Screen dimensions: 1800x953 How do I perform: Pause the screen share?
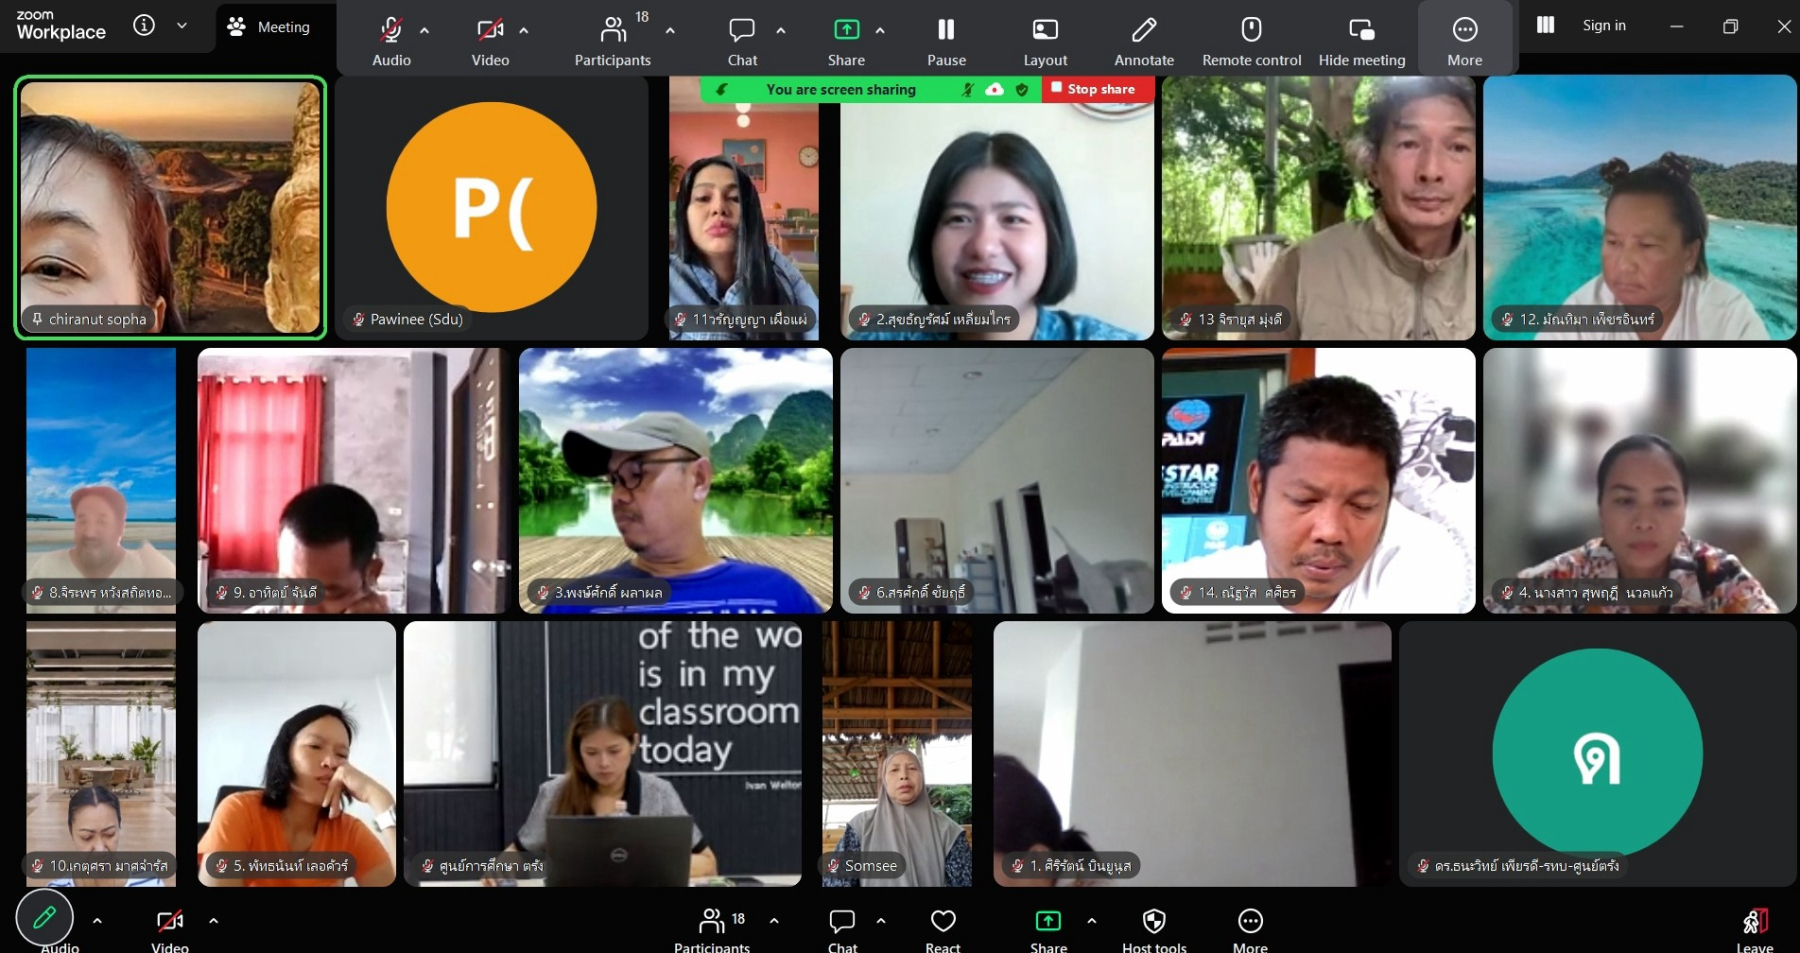(x=946, y=38)
